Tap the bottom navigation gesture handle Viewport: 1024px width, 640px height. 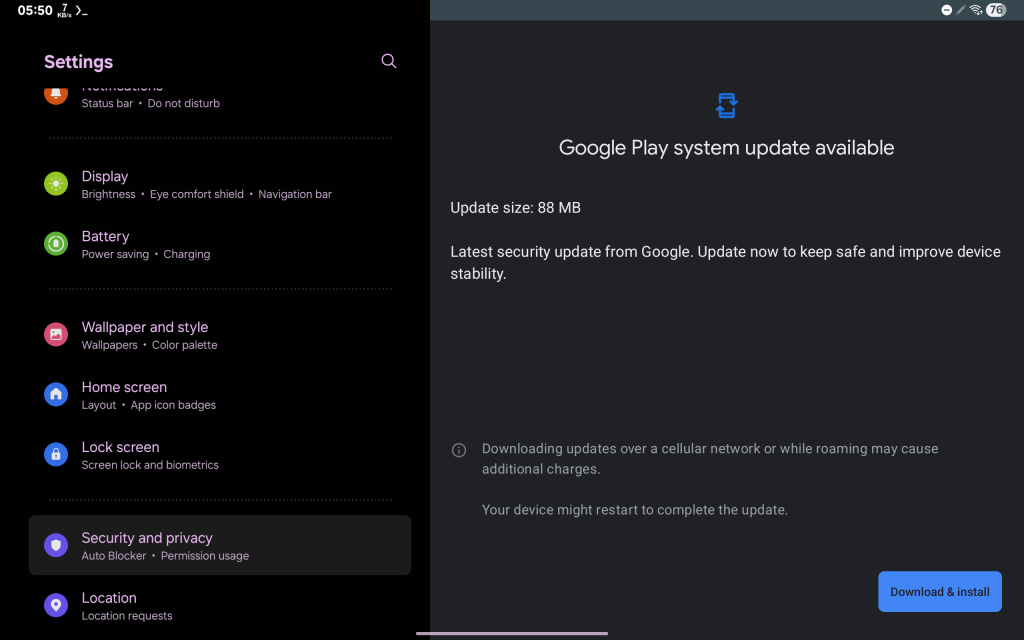tap(512, 633)
